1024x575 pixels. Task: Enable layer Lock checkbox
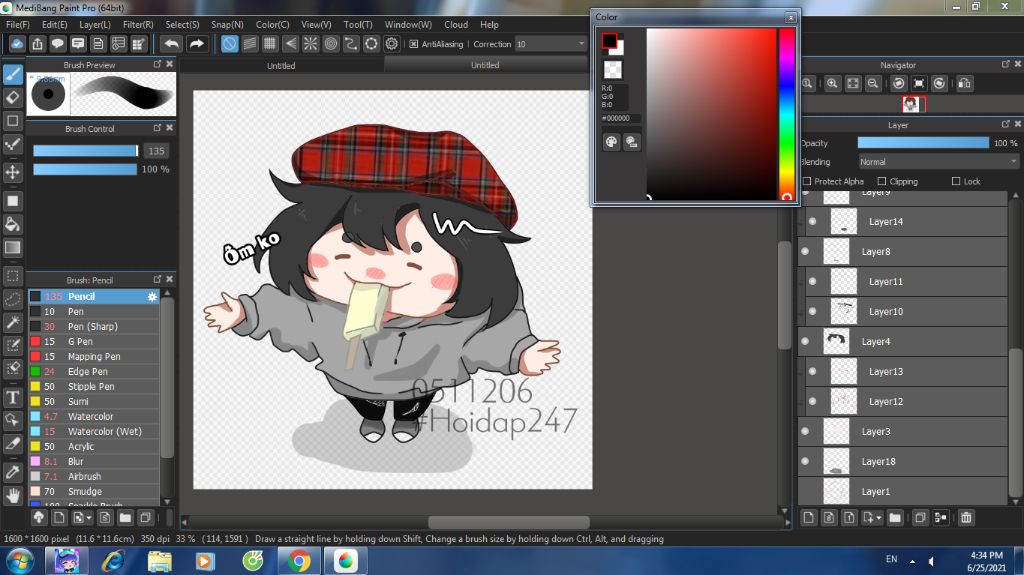pos(956,181)
